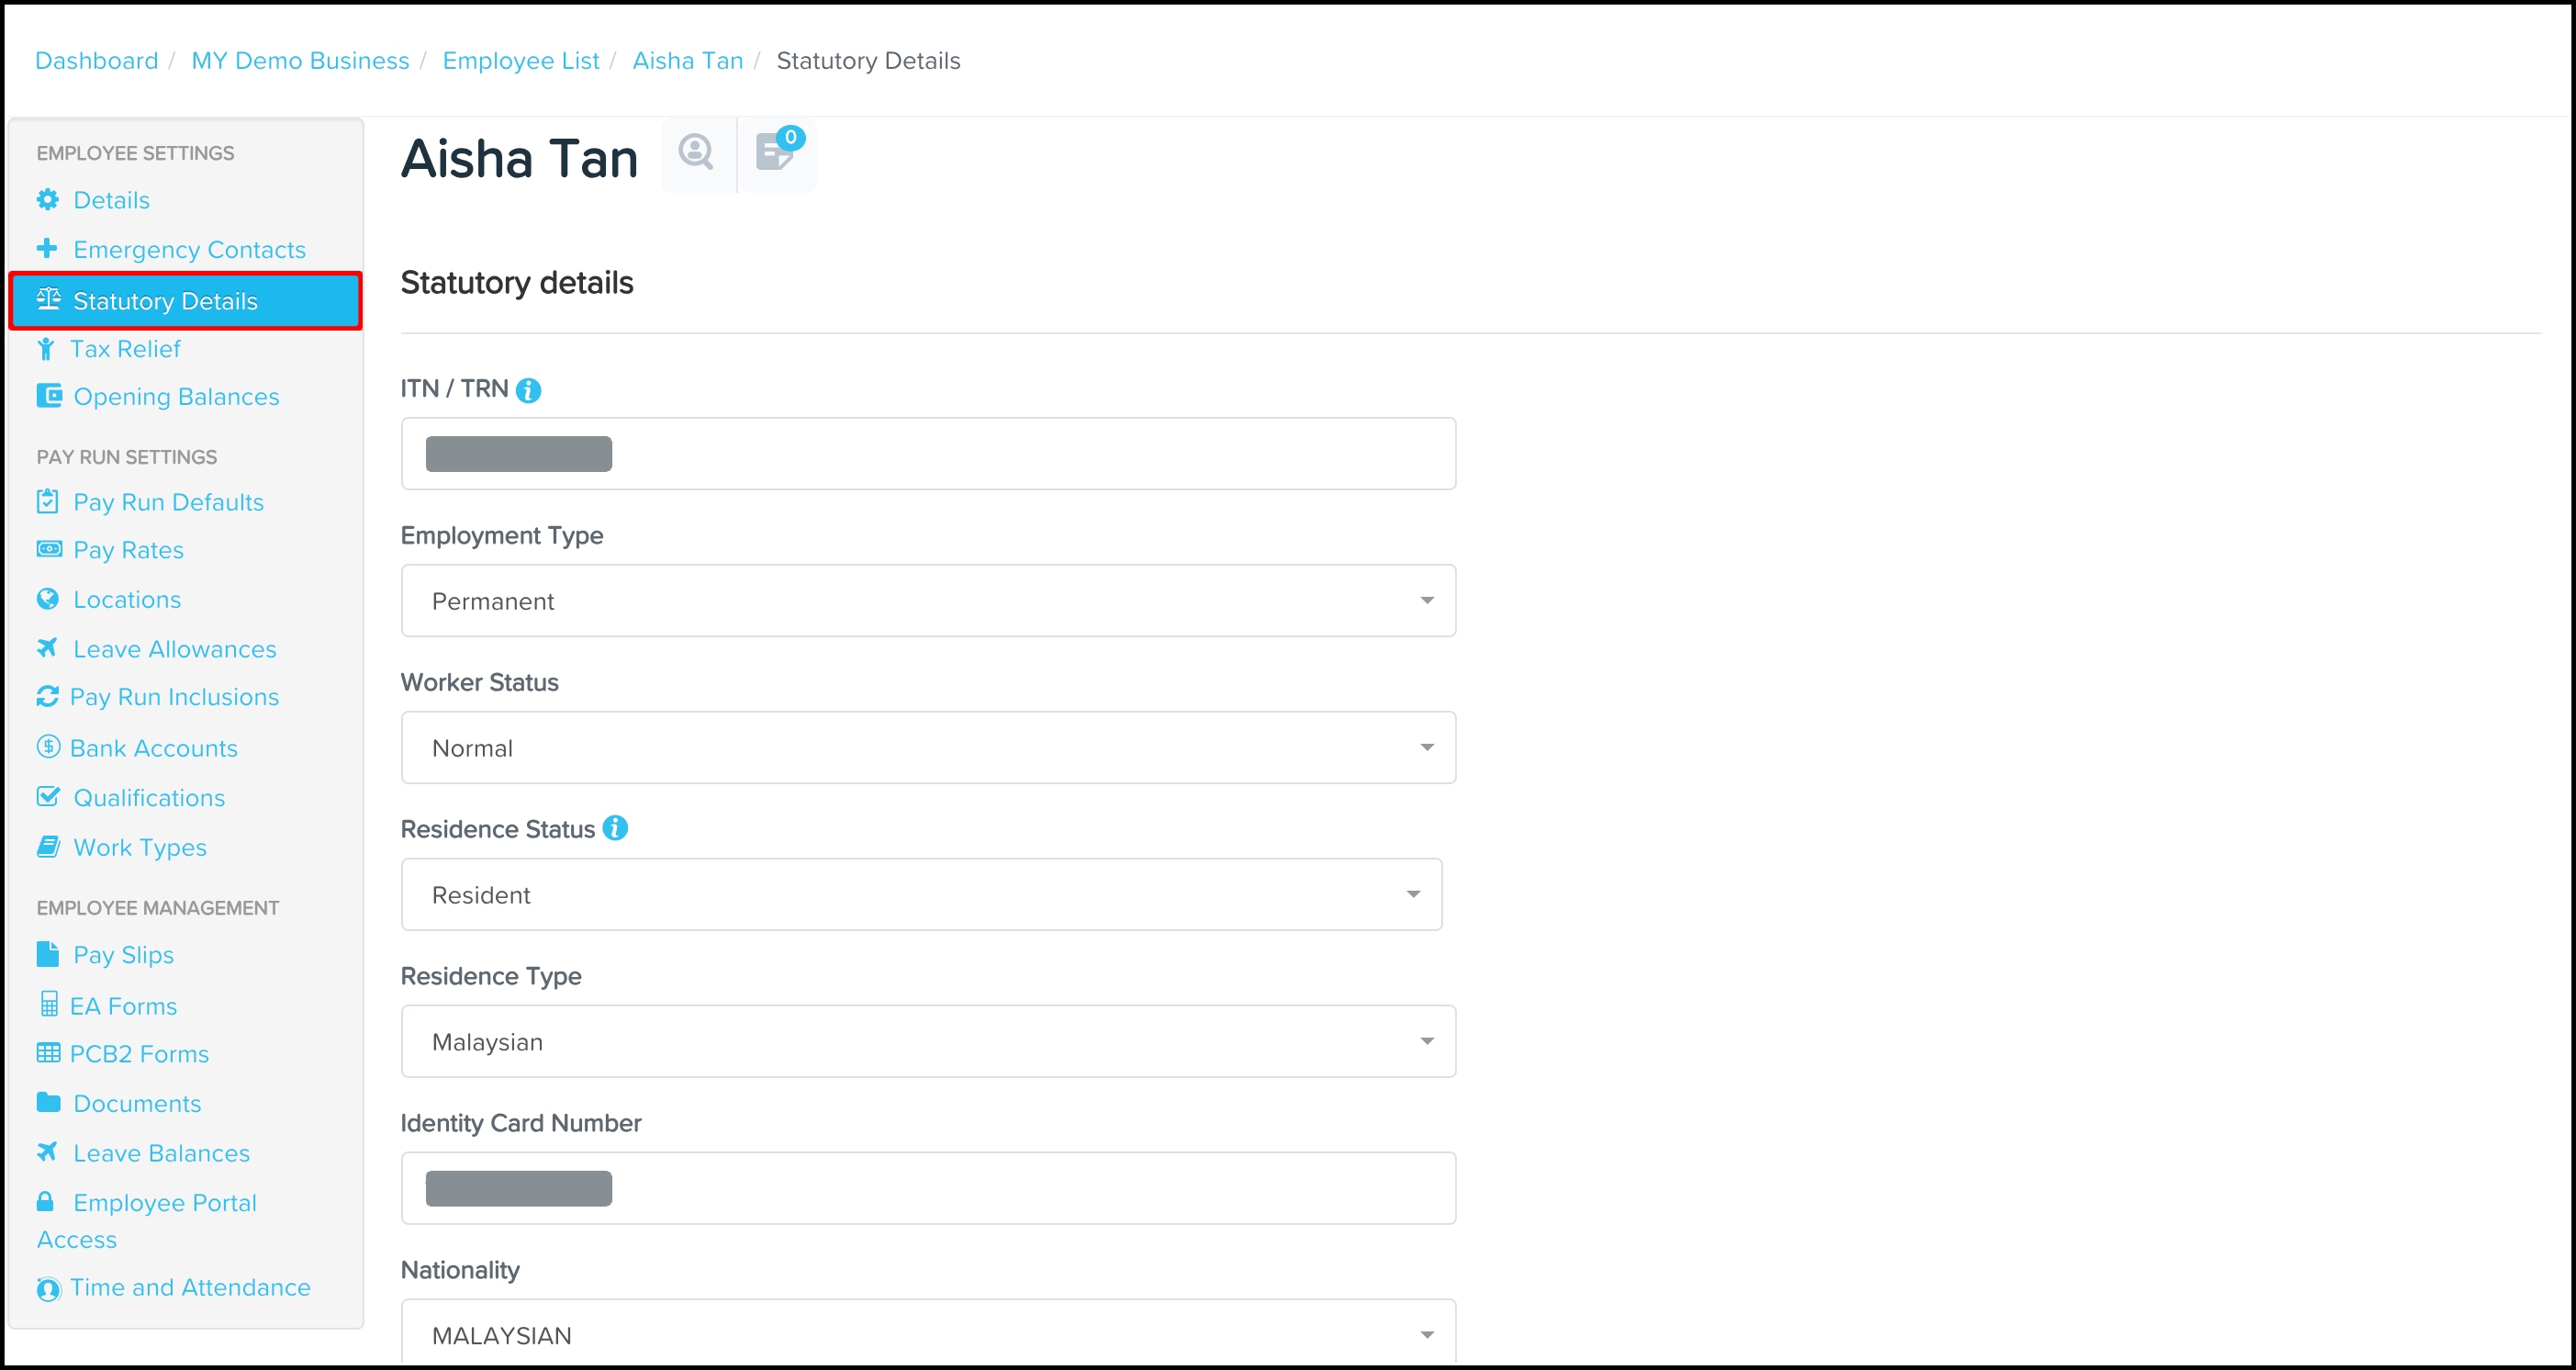The image size is (2576, 1370).
Task: Select Statutory Details in sidebar menu
Action: 185,301
